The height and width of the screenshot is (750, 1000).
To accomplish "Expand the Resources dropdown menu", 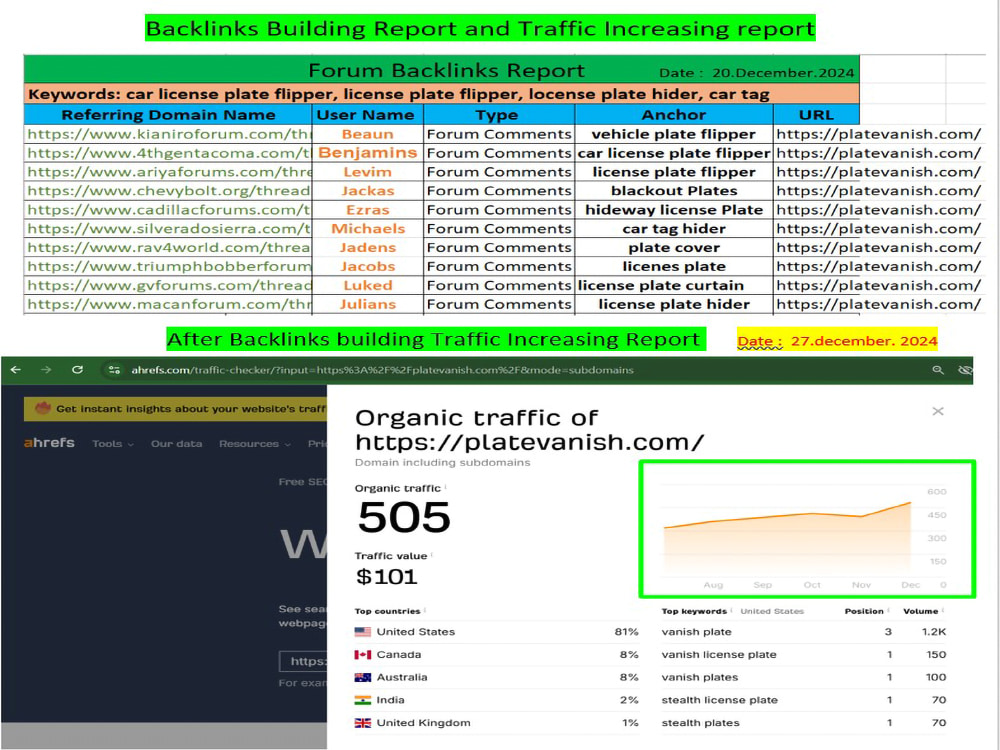I will (254, 444).
